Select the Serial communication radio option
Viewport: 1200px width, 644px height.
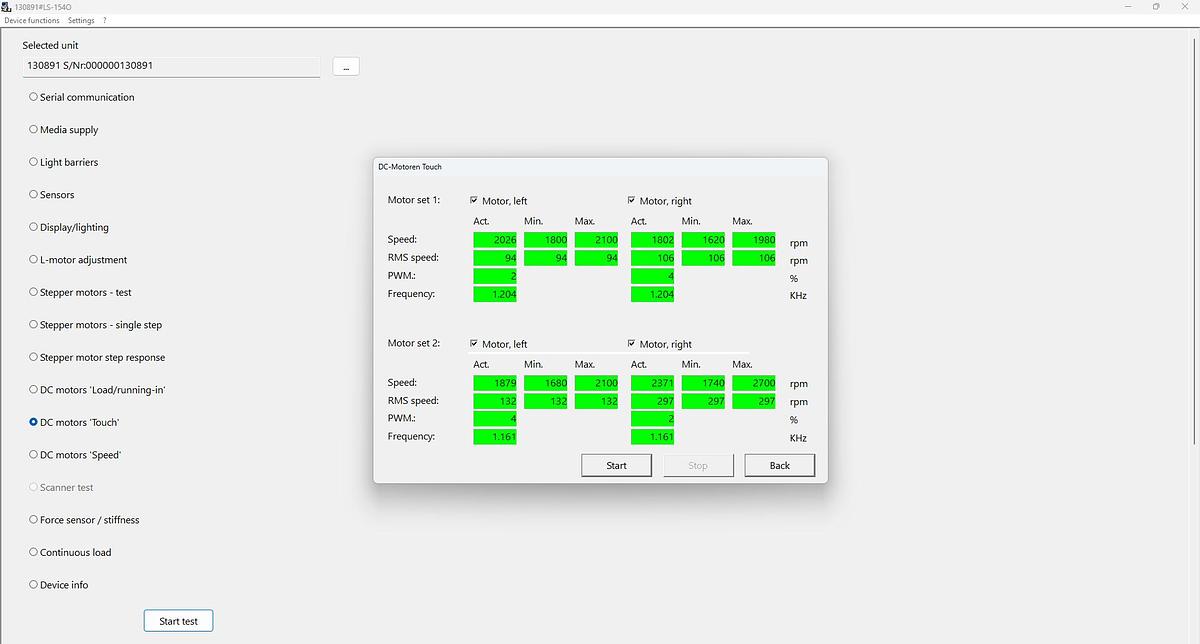(x=34, y=97)
